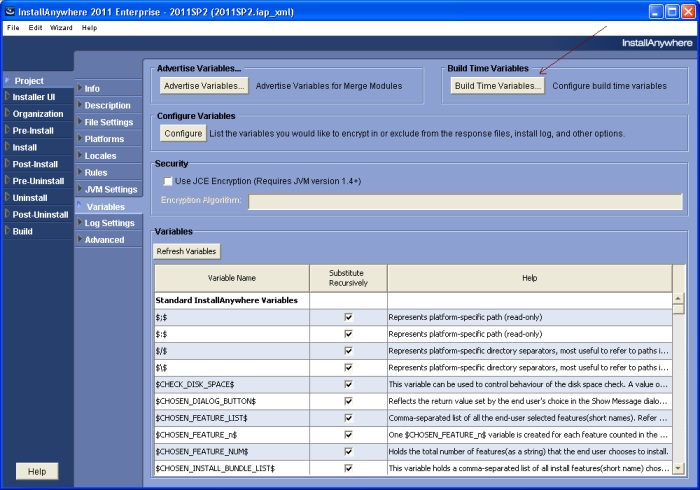Toggle Substitute Recursively for $CHOSEN_FEATURE_n$

tap(348, 435)
